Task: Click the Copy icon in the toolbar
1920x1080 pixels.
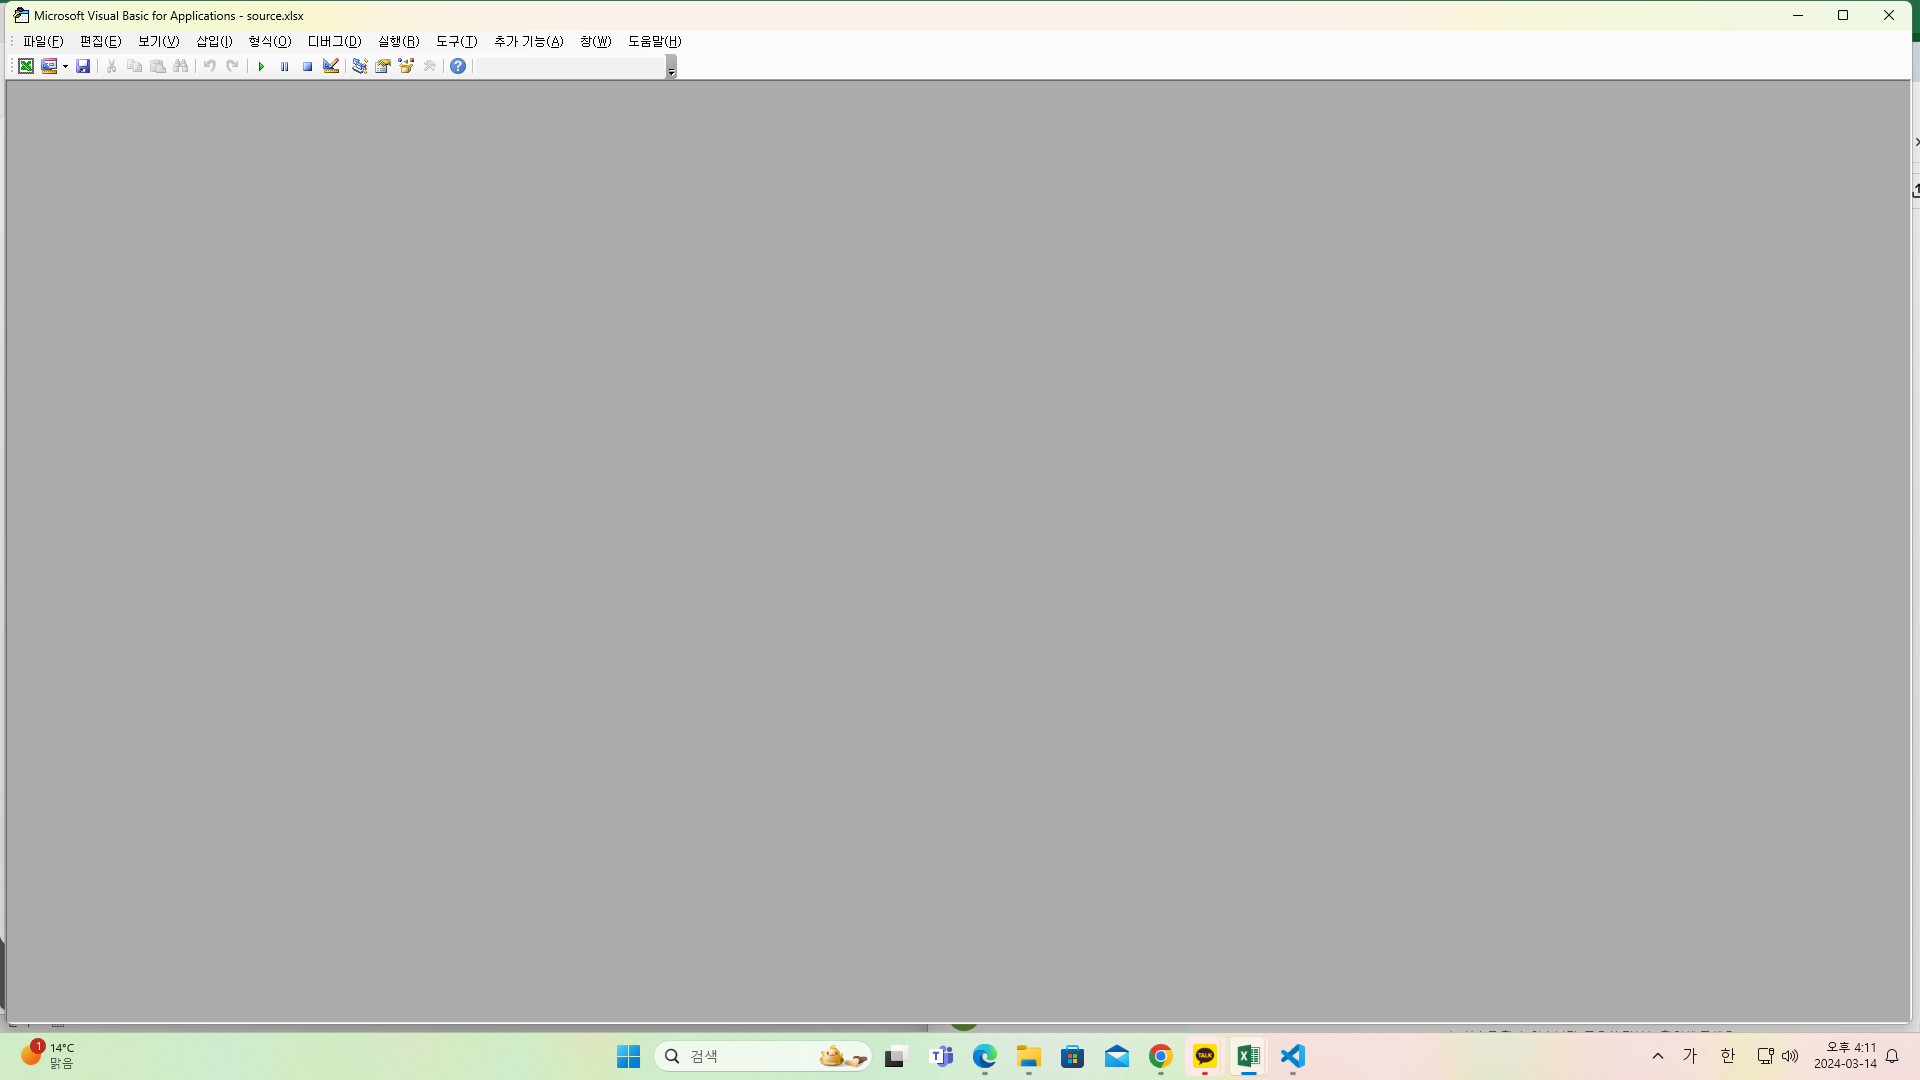Action: pos(134,66)
